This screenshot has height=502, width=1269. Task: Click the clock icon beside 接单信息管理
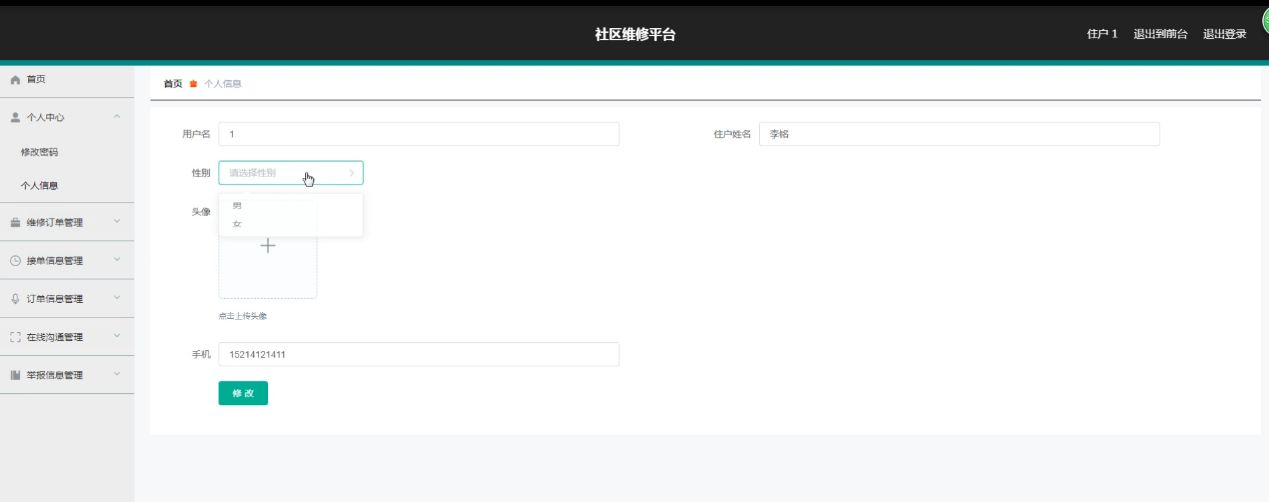(15, 260)
